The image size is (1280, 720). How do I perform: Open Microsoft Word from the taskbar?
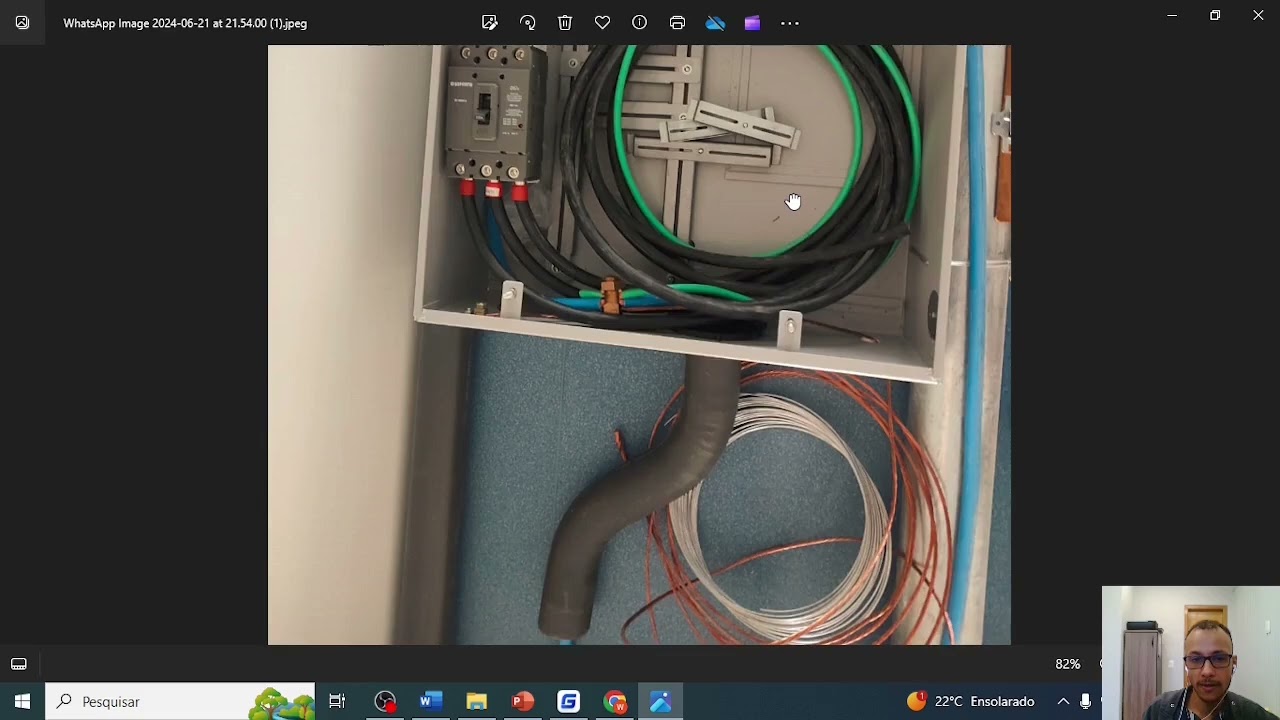[x=431, y=701]
